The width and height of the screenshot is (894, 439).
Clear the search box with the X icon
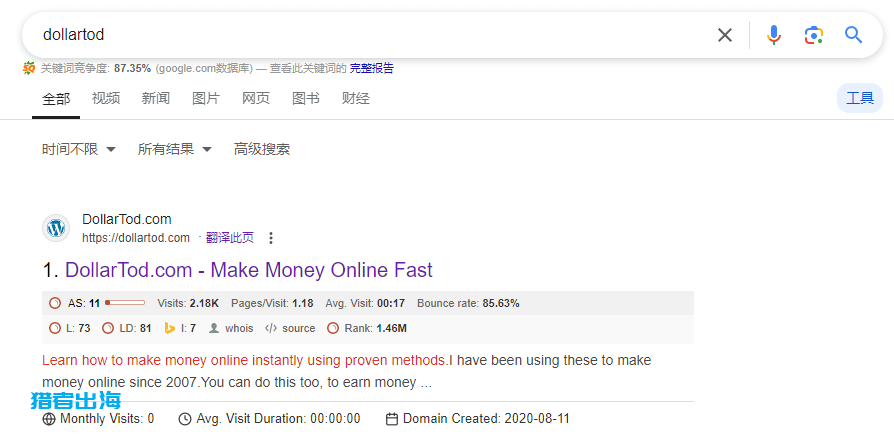tap(725, 35)
